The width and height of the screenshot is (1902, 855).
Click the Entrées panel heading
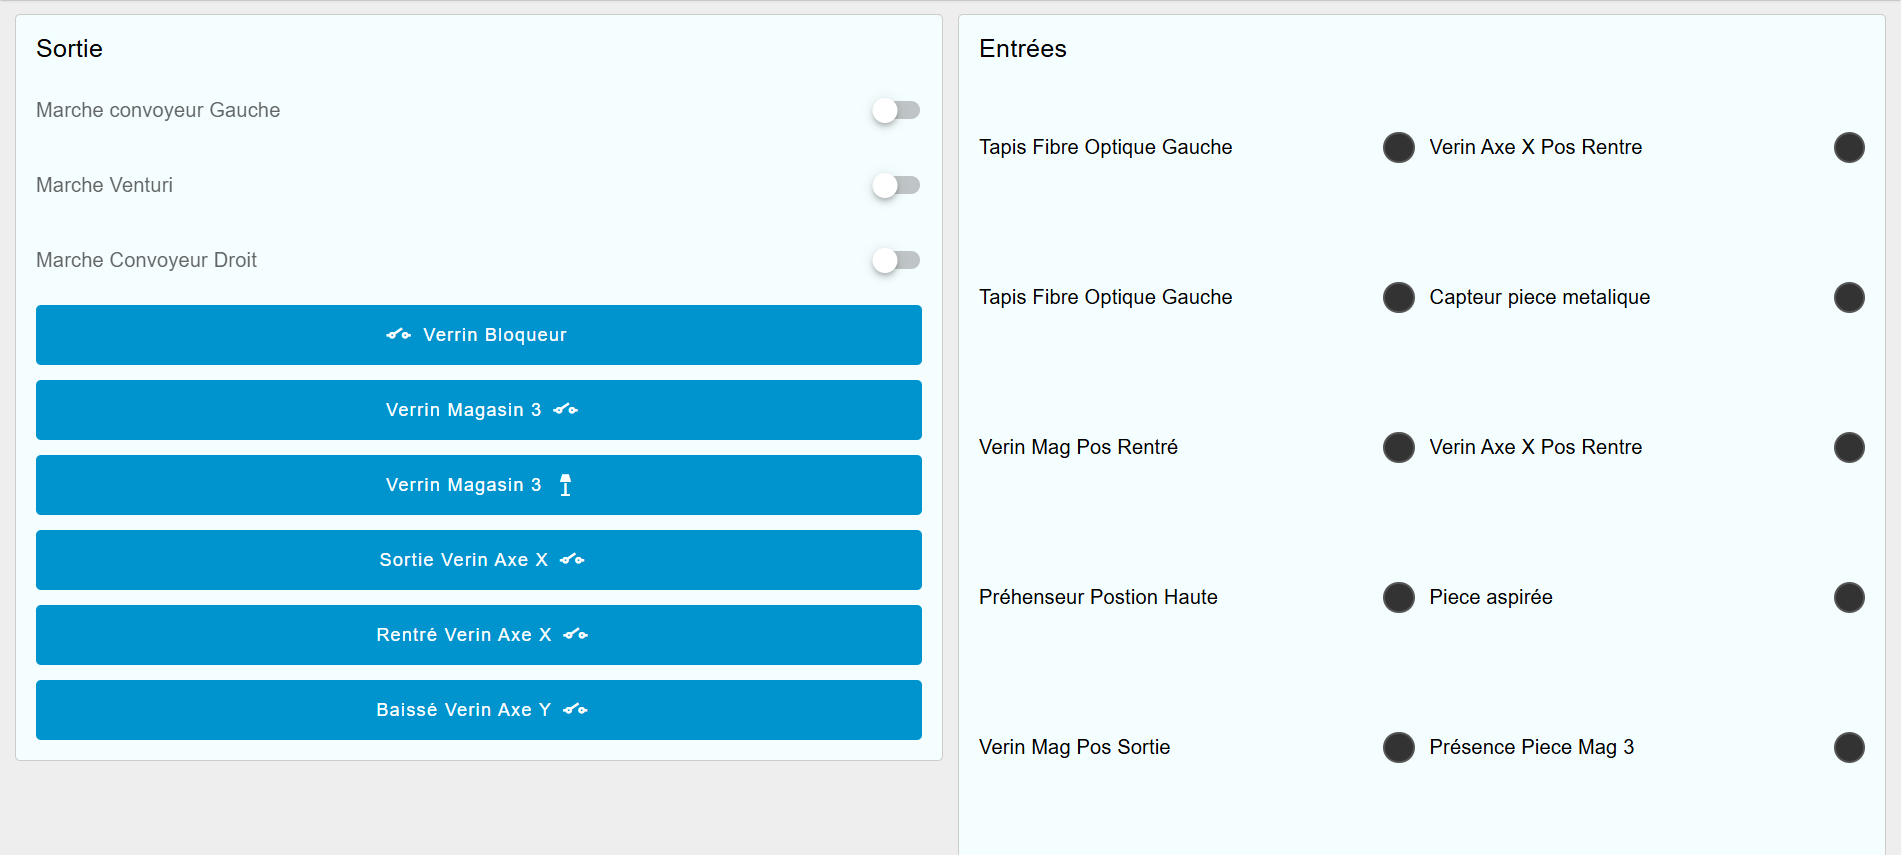1023,49
